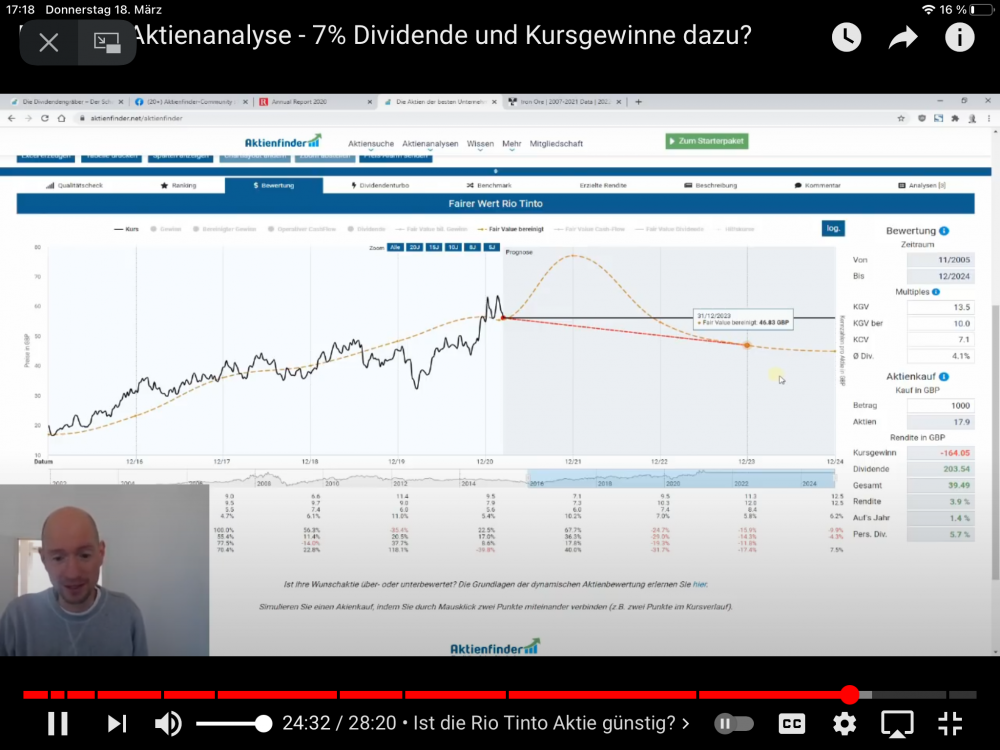Click the KGV multiple field
Screen dimensions: 1000x750
[941, 307]
